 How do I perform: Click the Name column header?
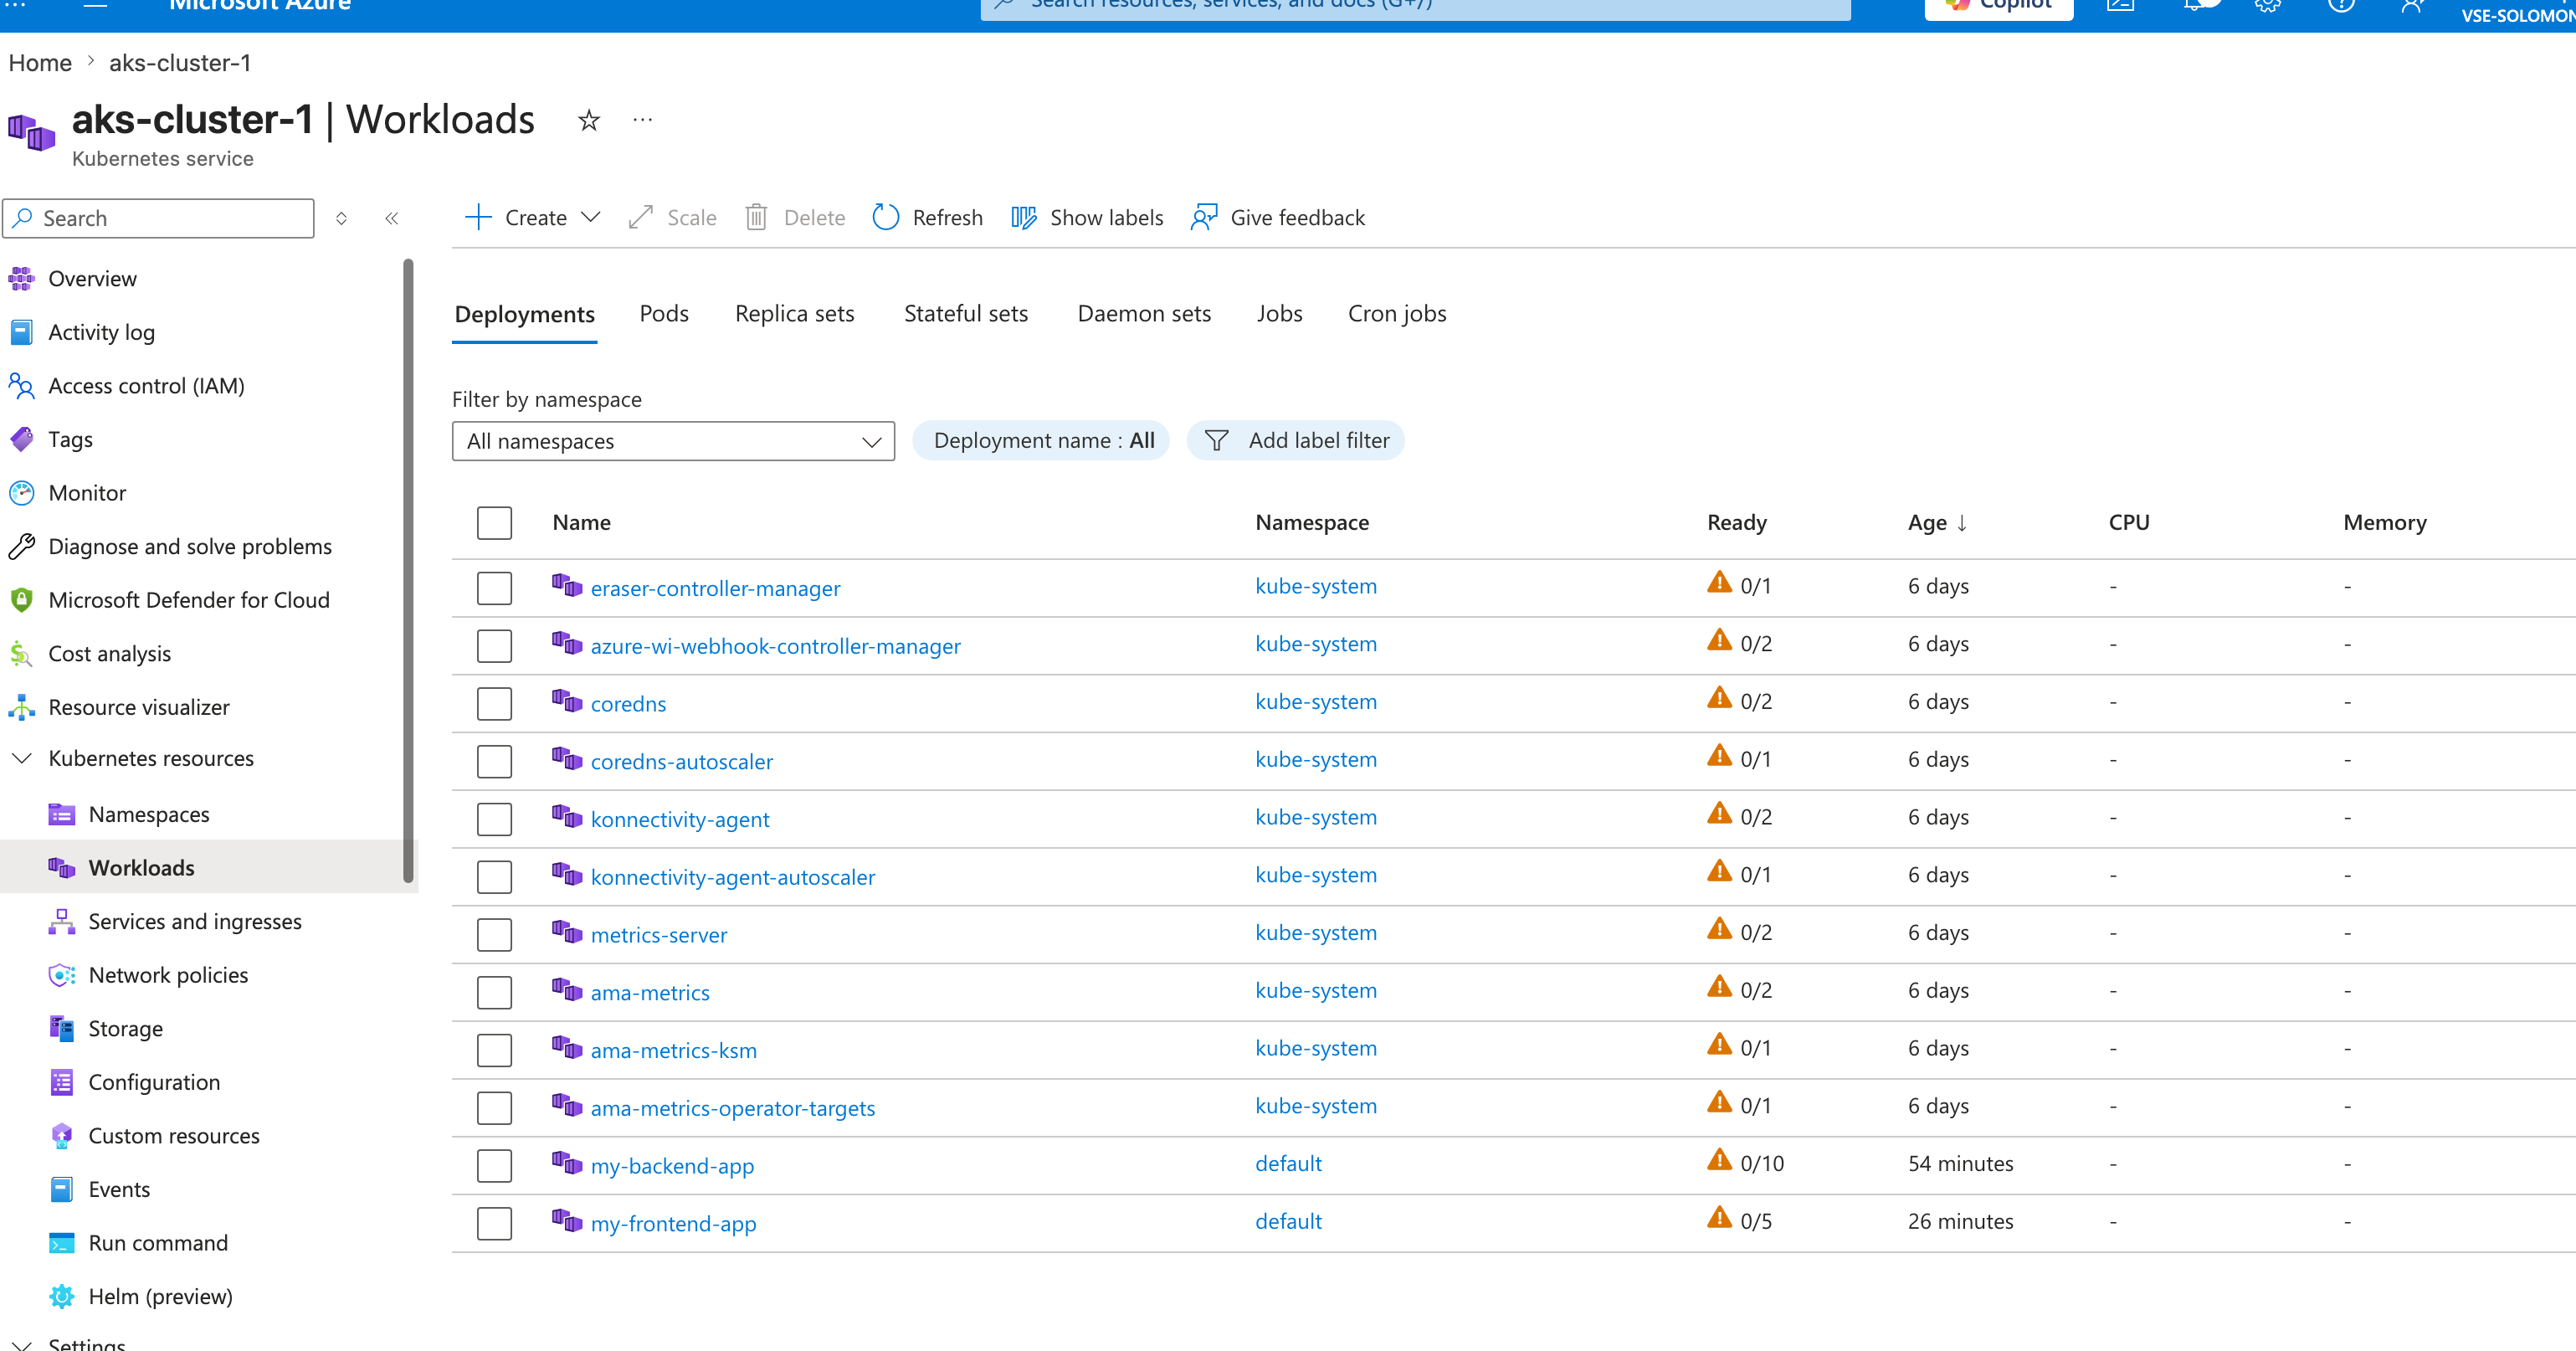pos(581,523)
